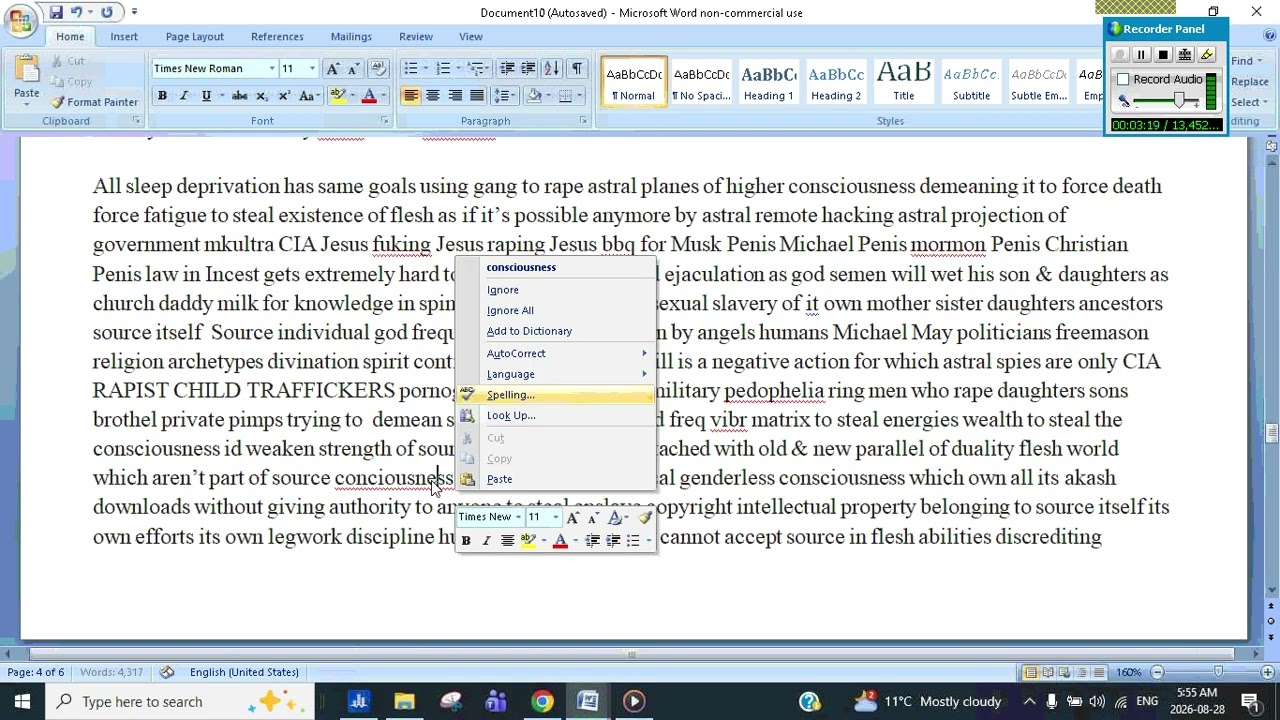Stop recording in the Recorder Panel
This screenshot has height=720, width=1280.
pyautogui.click(x=1162, y=55)
